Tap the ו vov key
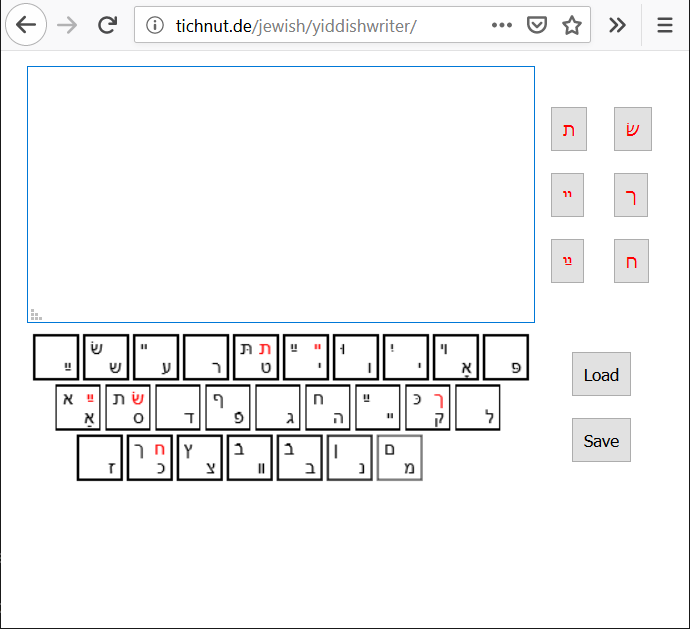 tap(356, 357)
